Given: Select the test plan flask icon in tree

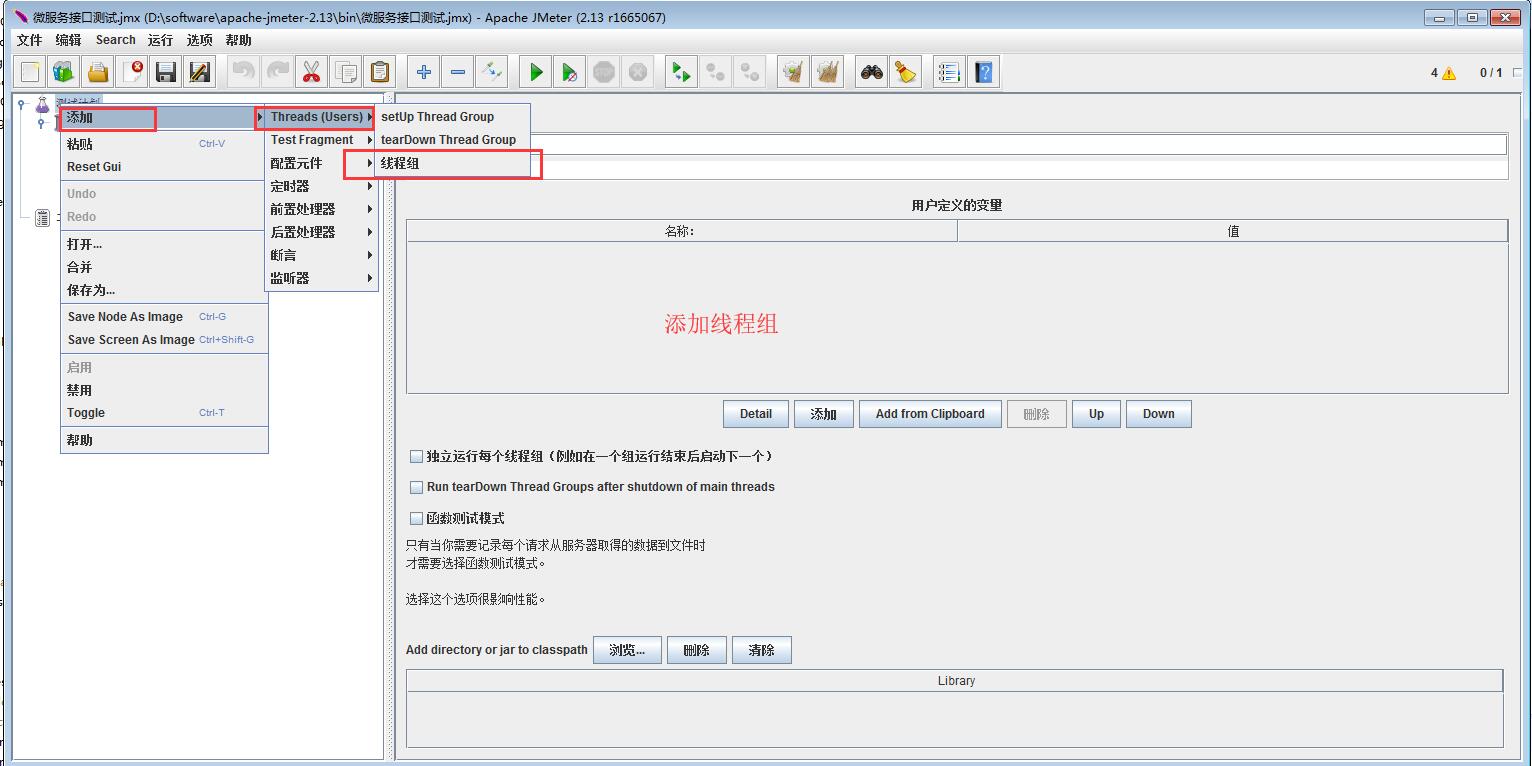Looking at the screenshot, I should pyautogui.click(x=42, y=104).
